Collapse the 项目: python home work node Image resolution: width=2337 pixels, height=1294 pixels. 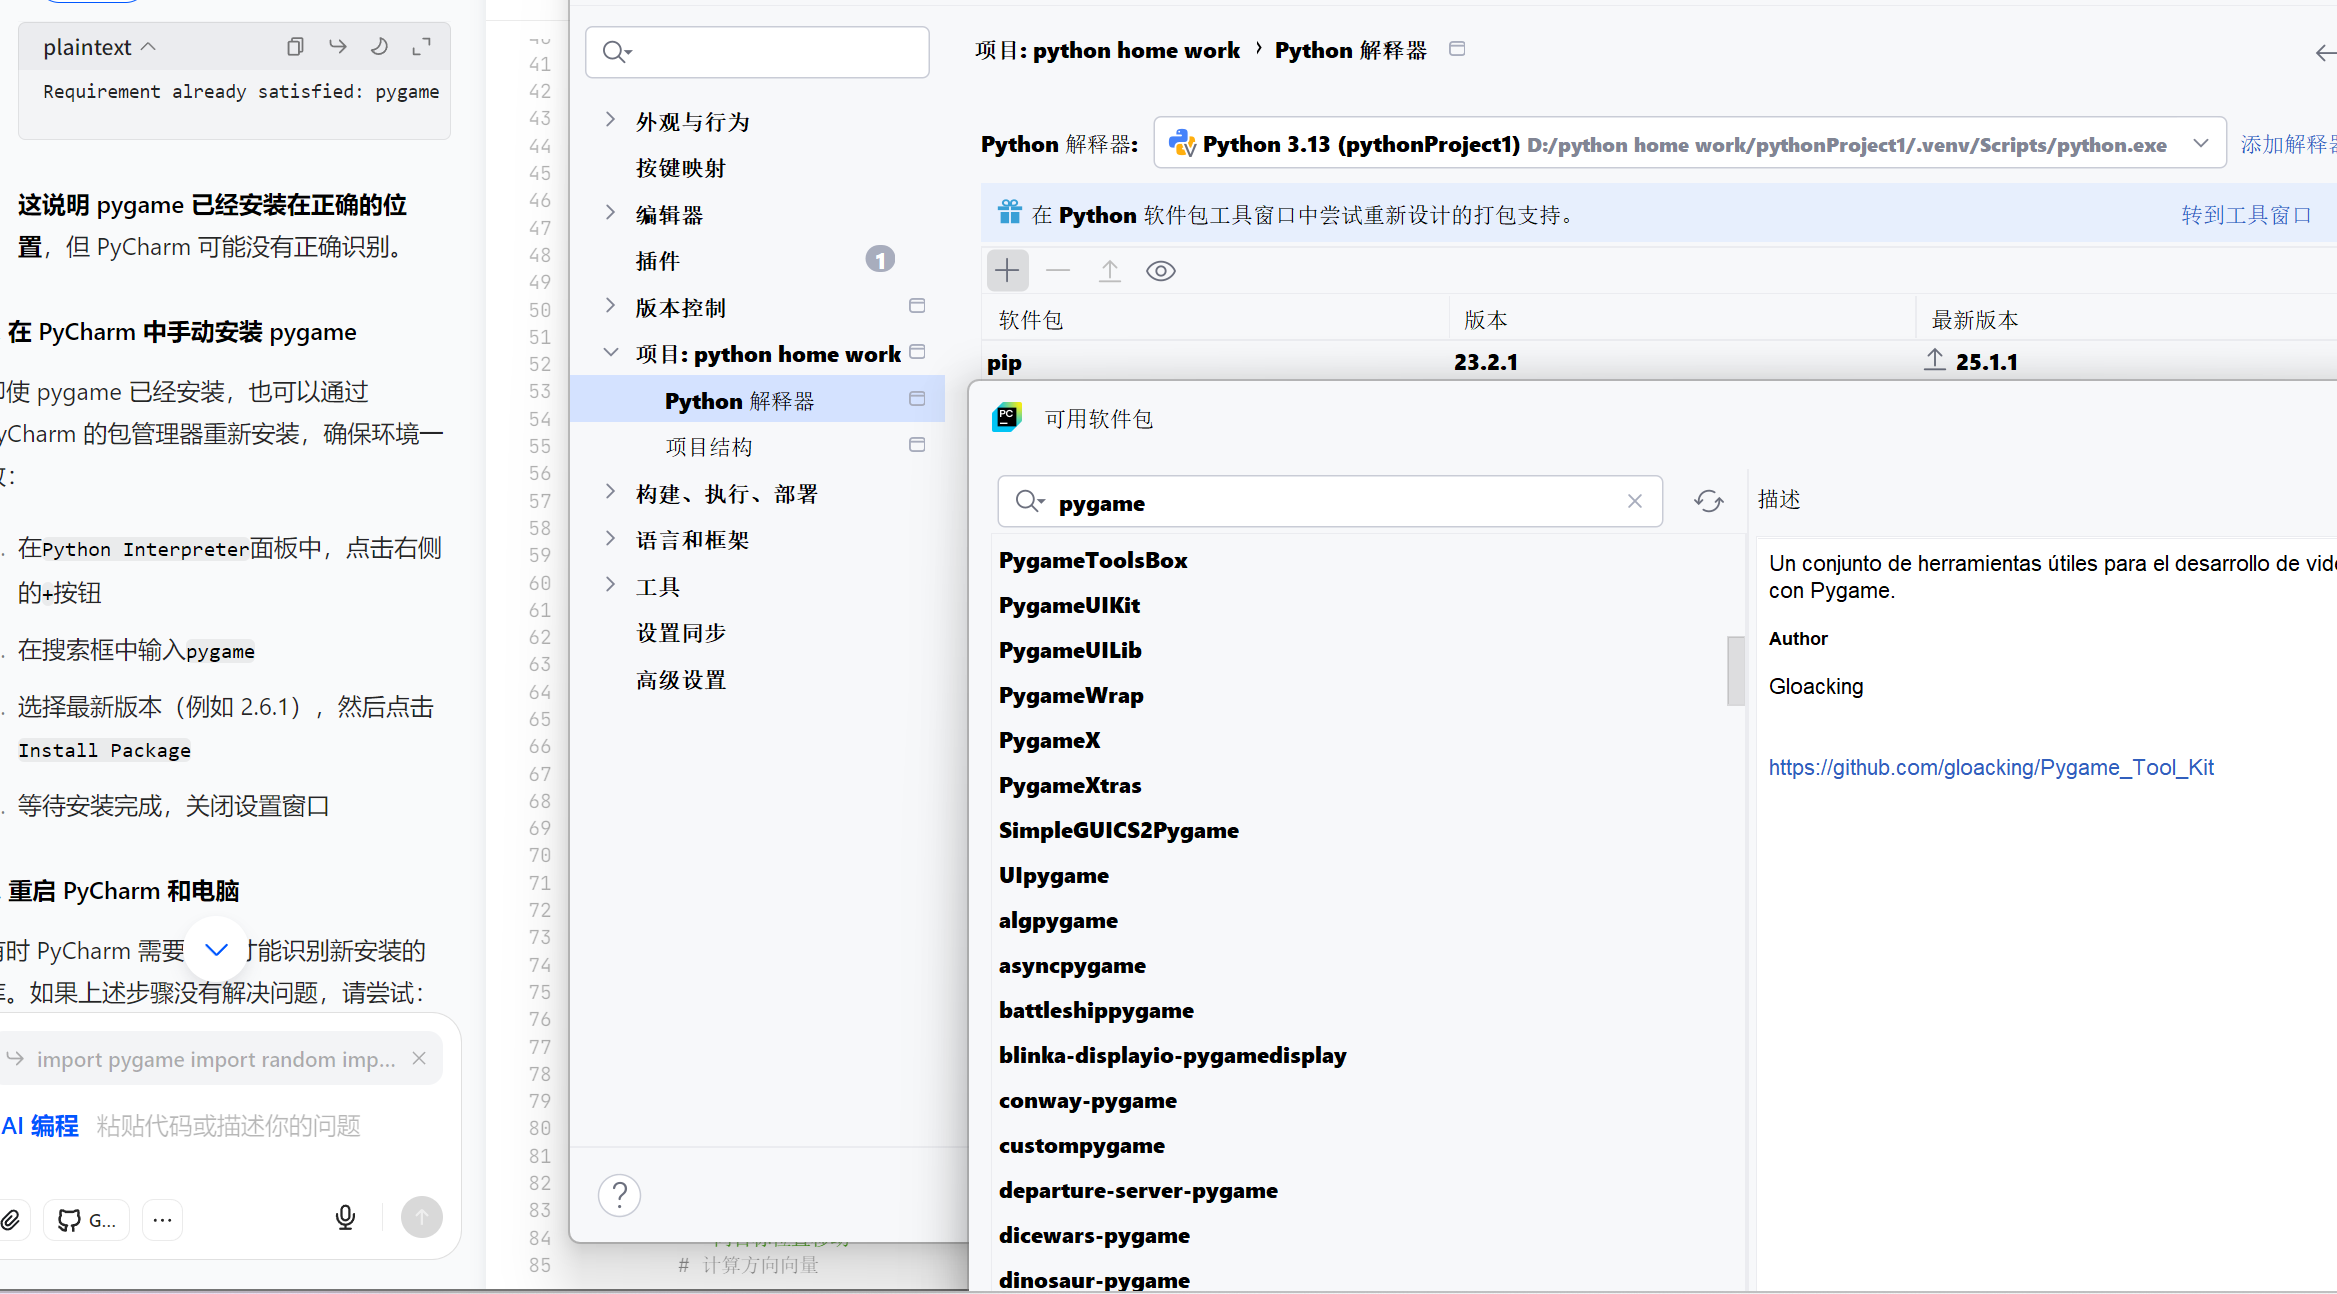click(x=610, y=353)
